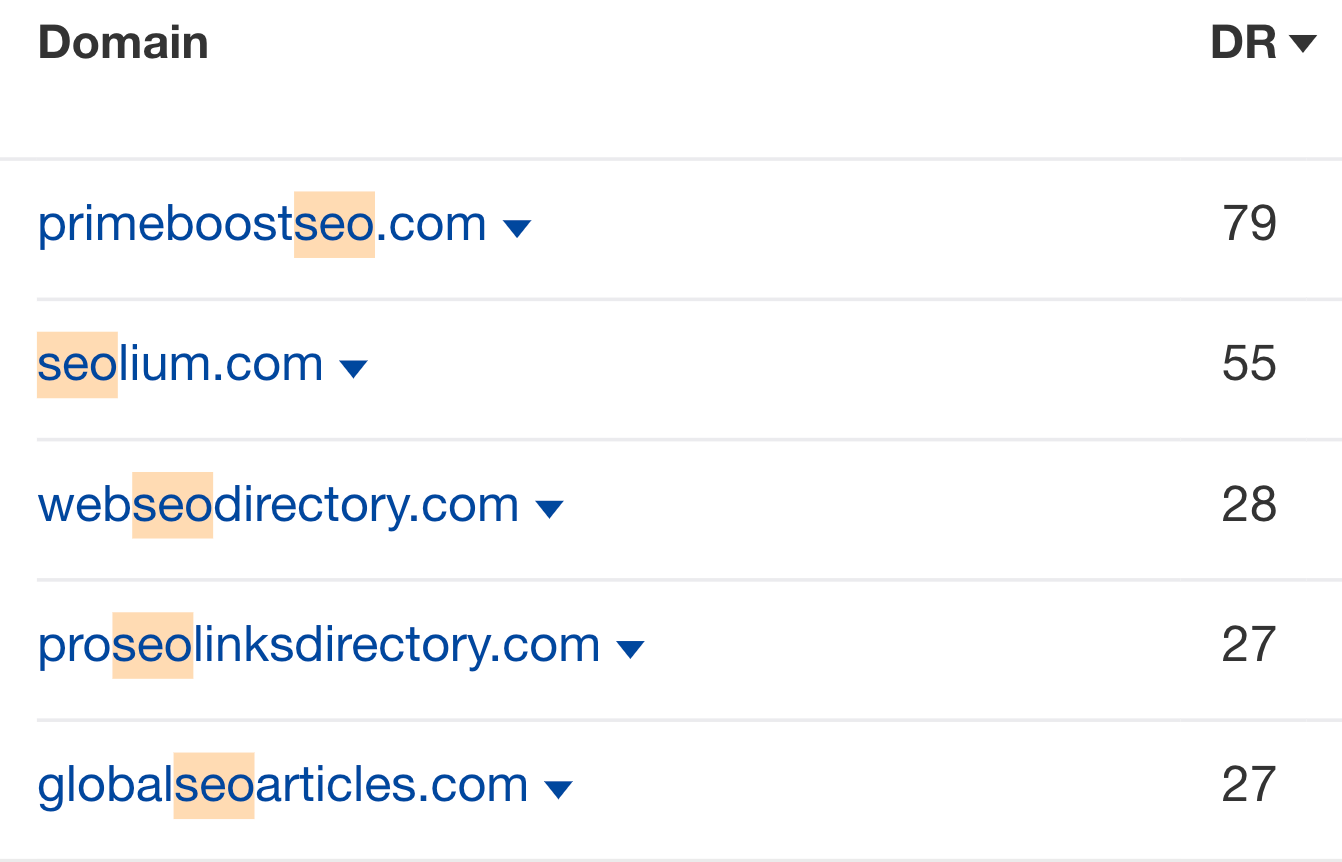1342x862 pixels.
Task: Click highlighted 'seo' in primeboostseo.com
Action: point(335,224)
